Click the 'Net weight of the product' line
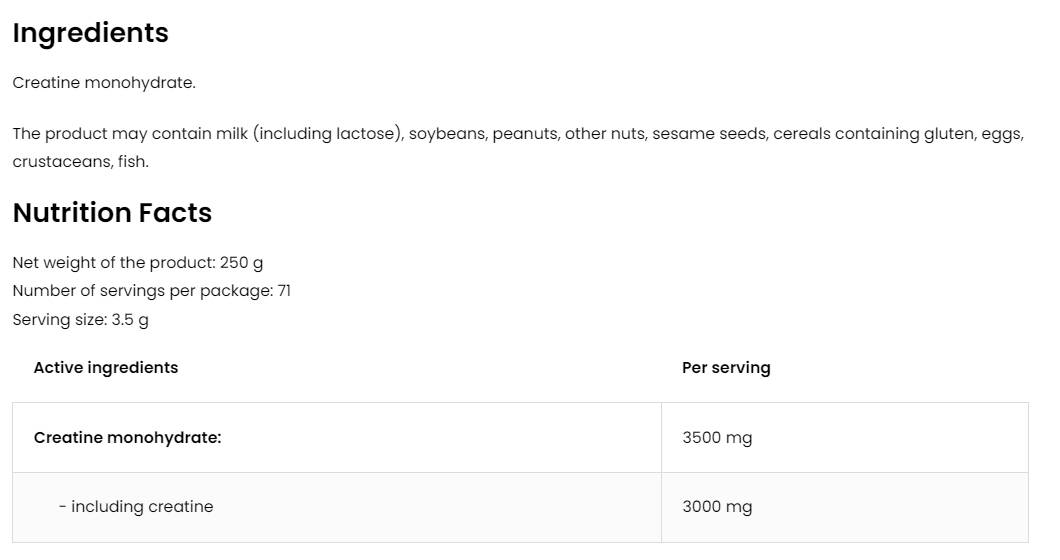The image size is (1060, 560). [x=113, y=263]
